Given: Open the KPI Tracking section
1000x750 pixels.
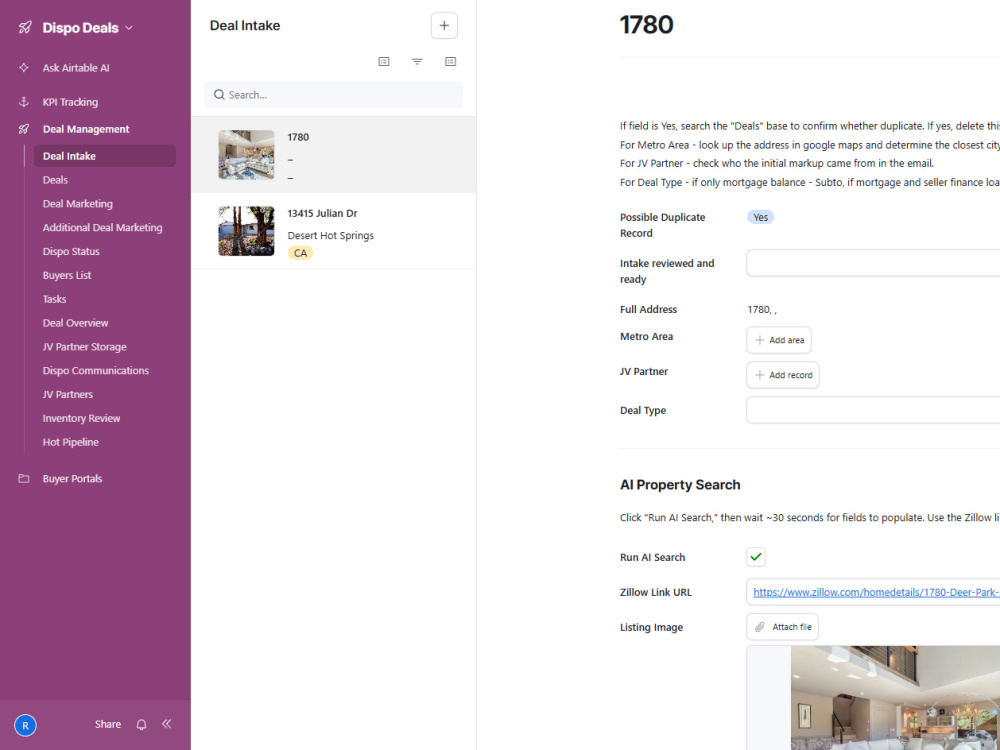Looking at the screenshot, I should pyautogui.click(x=70, y=102).
